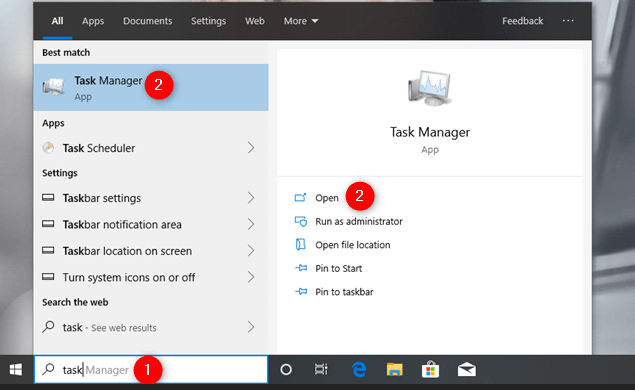This screenshot has width=635, height=390.
Task: Choose Run as administrator
Action: [x=359, y=222]
